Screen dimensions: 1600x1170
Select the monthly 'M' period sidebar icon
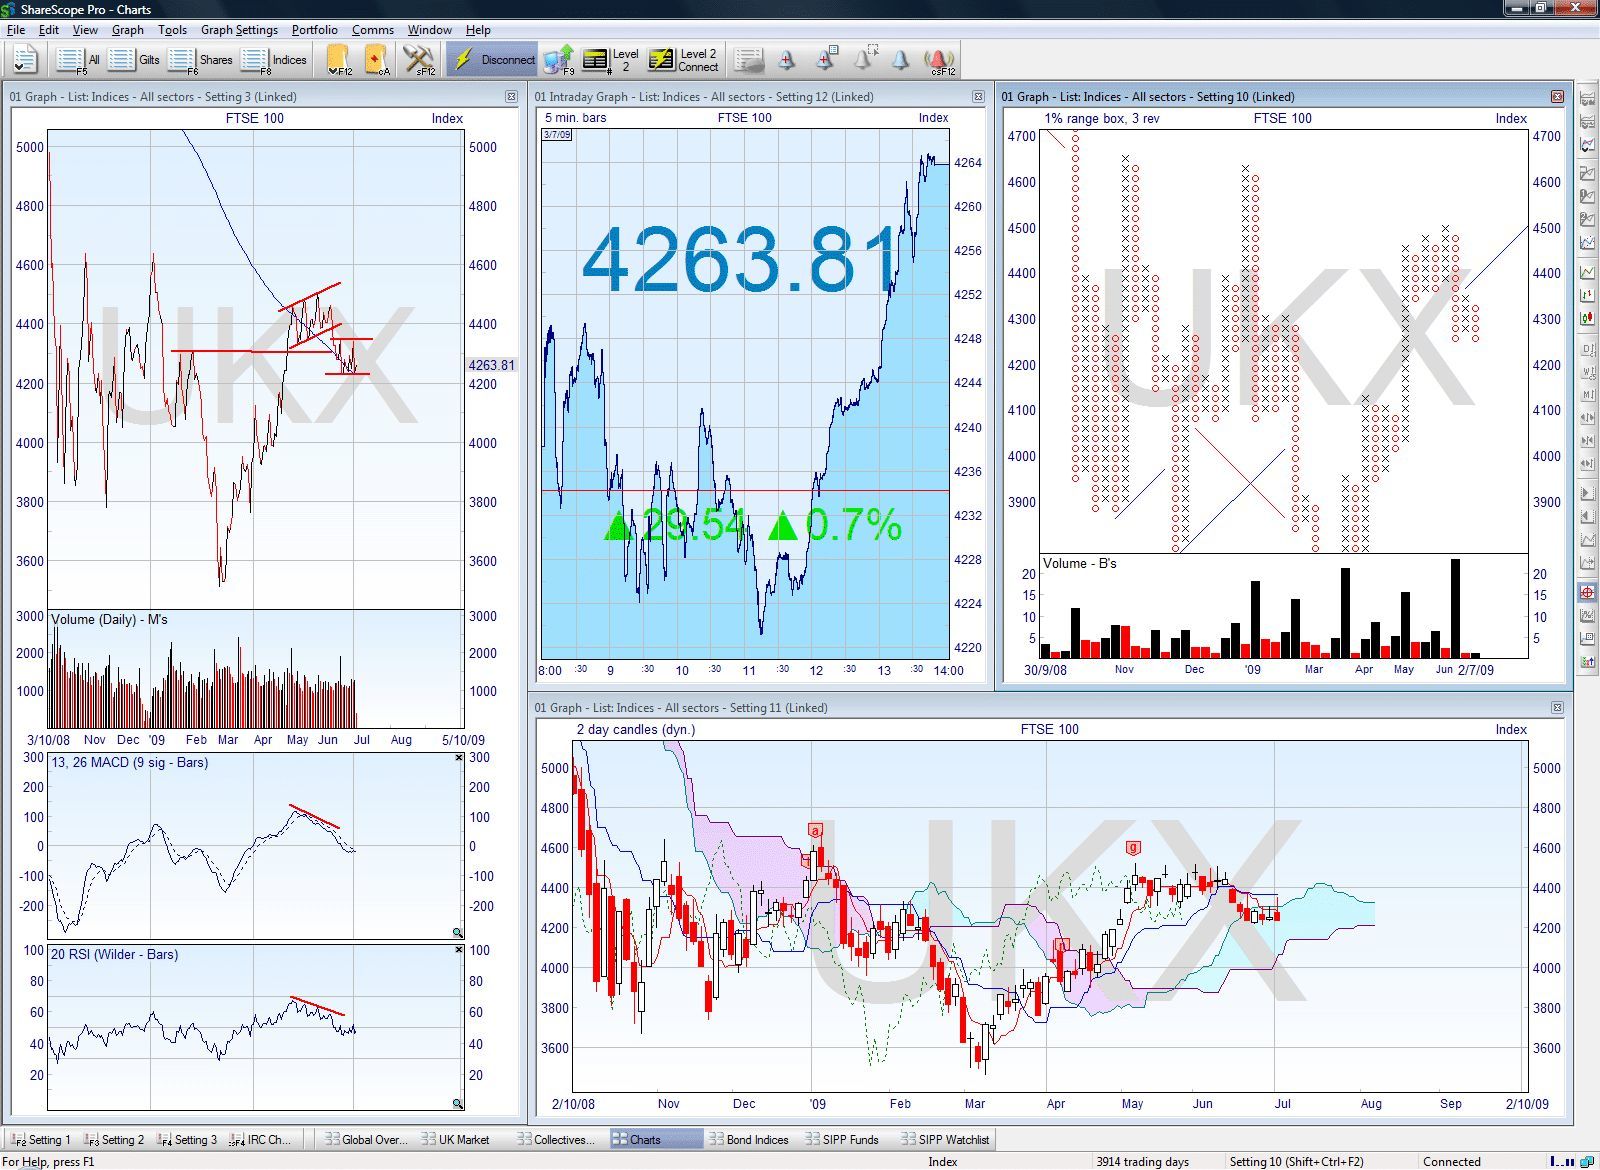coord(1587,395)
